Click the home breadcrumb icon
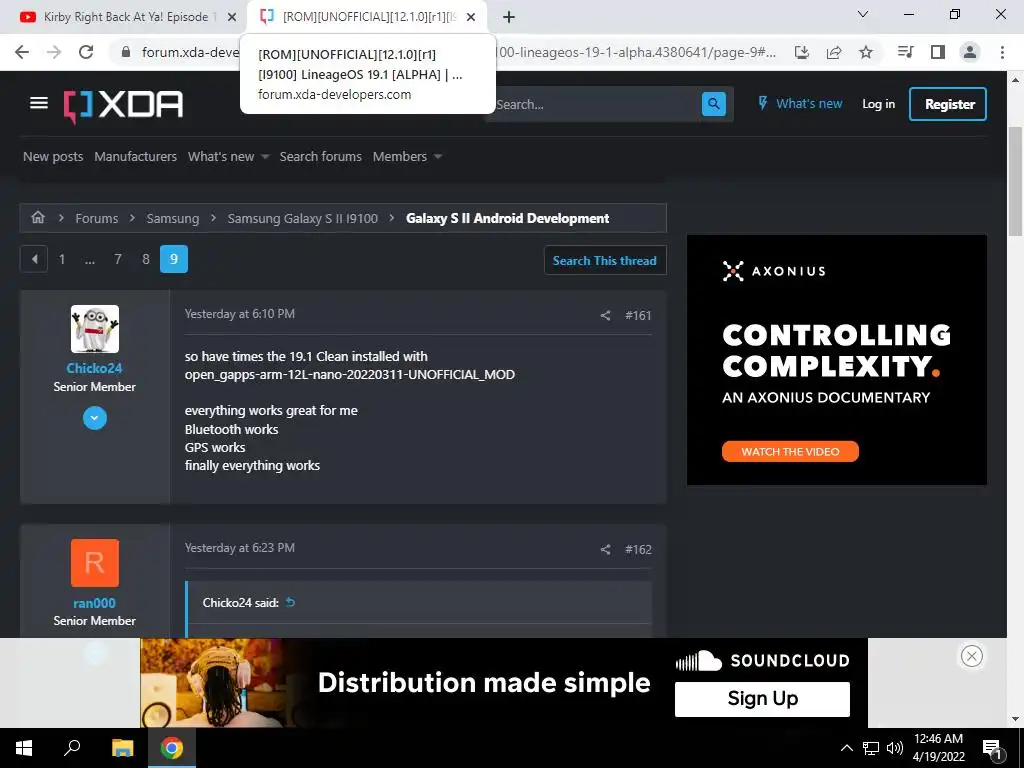The height and width of the screenshot is (768, 1024). click(x=38, y=217)
